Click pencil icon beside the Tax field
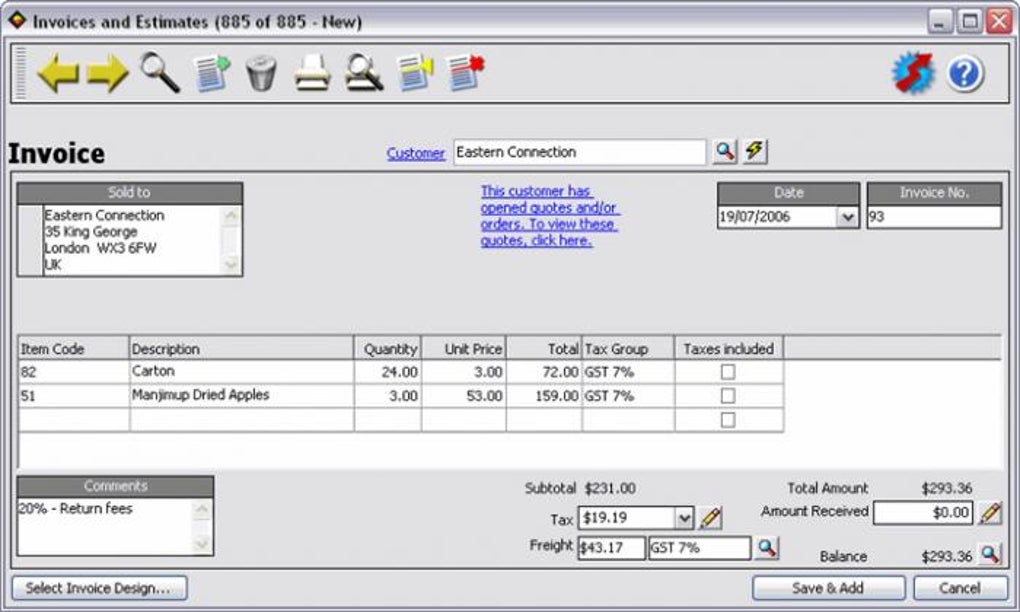 click(x=710, y=518)
